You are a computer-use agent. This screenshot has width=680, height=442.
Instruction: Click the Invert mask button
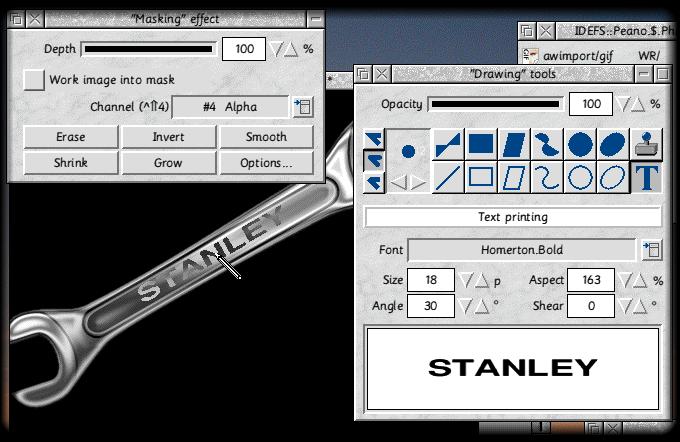(x=169, y=137)
